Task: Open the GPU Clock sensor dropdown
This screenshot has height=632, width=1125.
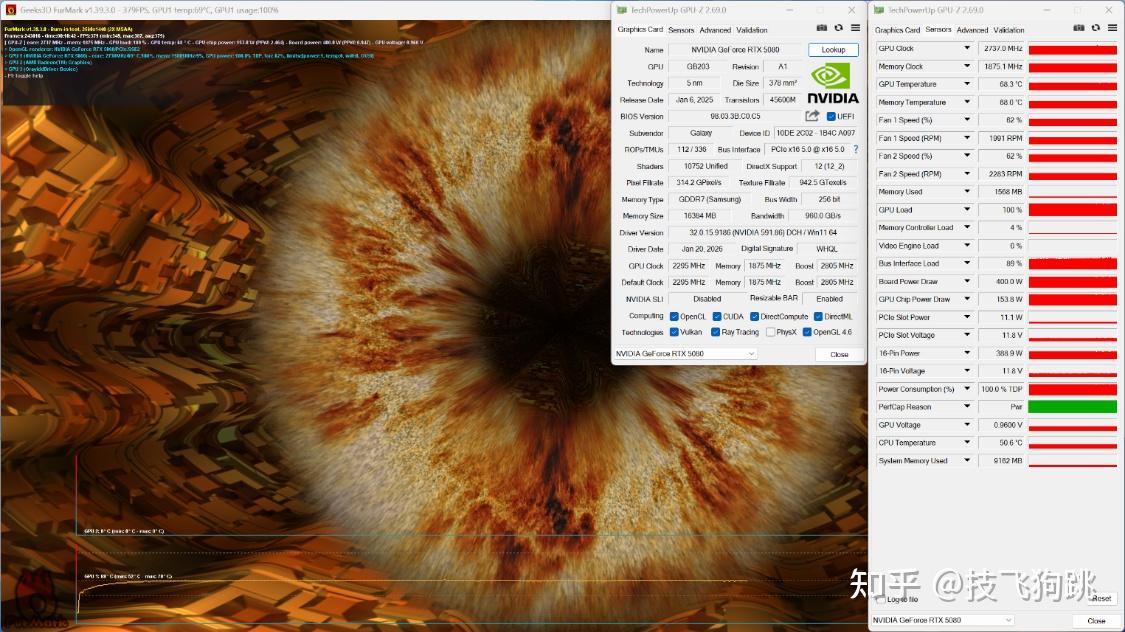Action: (x=966, y=48)
